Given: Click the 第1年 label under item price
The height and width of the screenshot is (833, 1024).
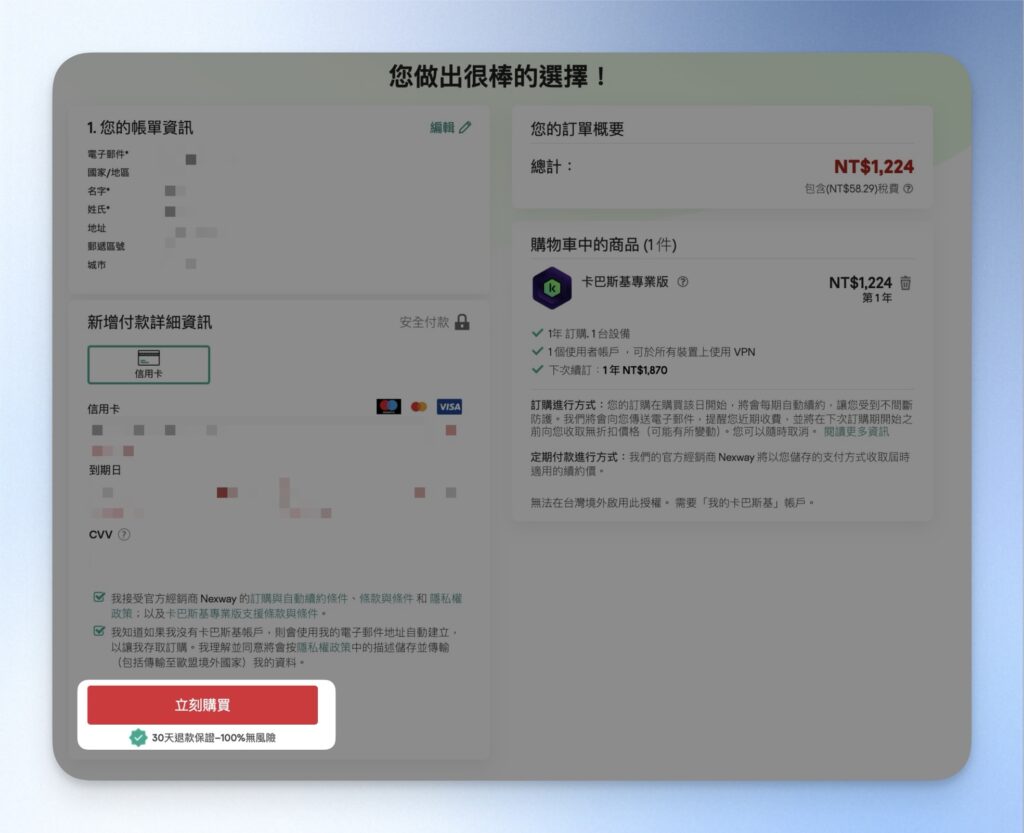Looking at the screenshot, I should tap(877, 298).
